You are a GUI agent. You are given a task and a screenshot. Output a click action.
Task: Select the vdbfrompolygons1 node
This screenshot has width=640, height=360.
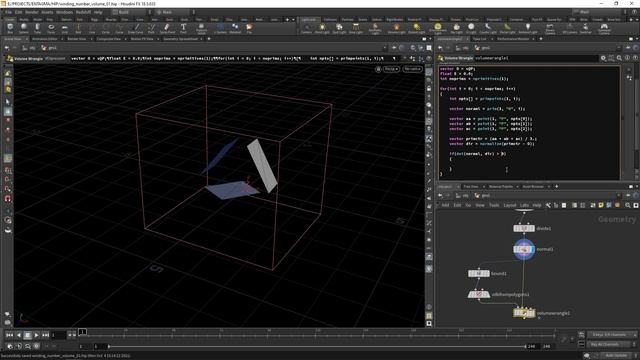click(479, 294)
